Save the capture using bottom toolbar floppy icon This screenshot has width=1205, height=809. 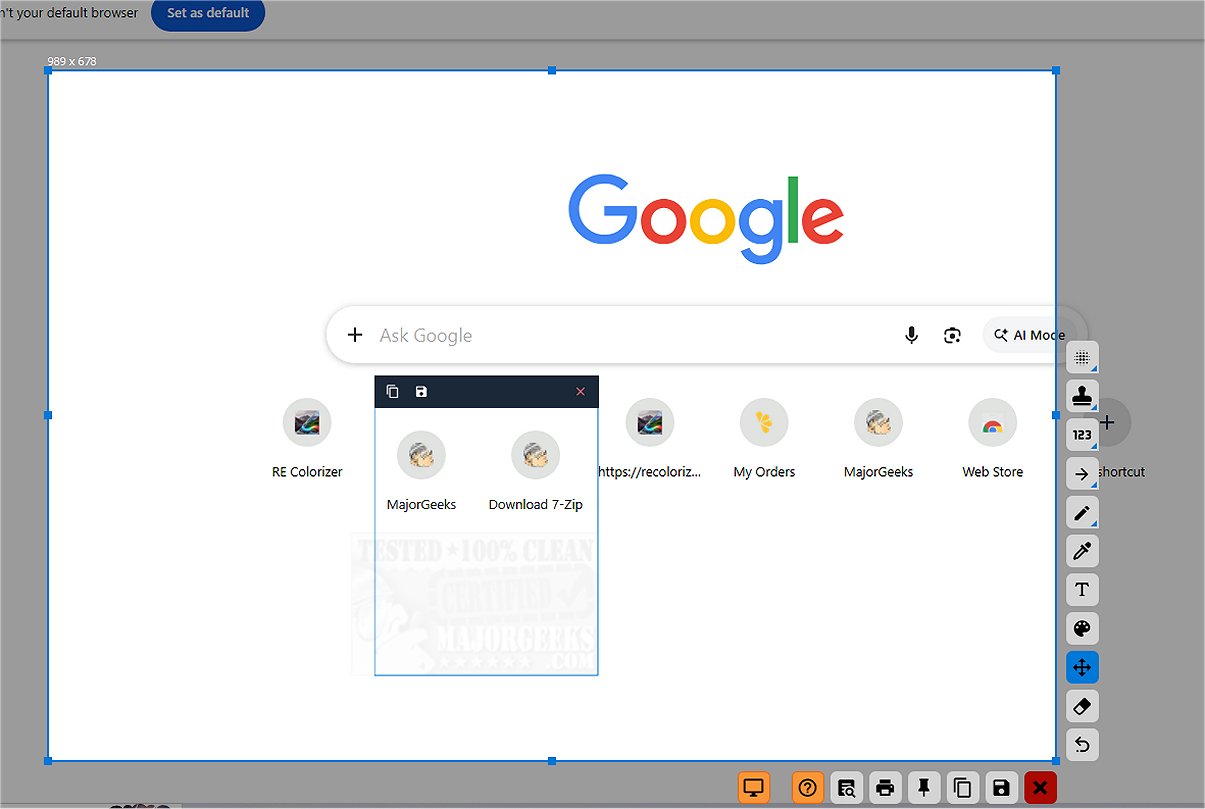point(1001,788)
